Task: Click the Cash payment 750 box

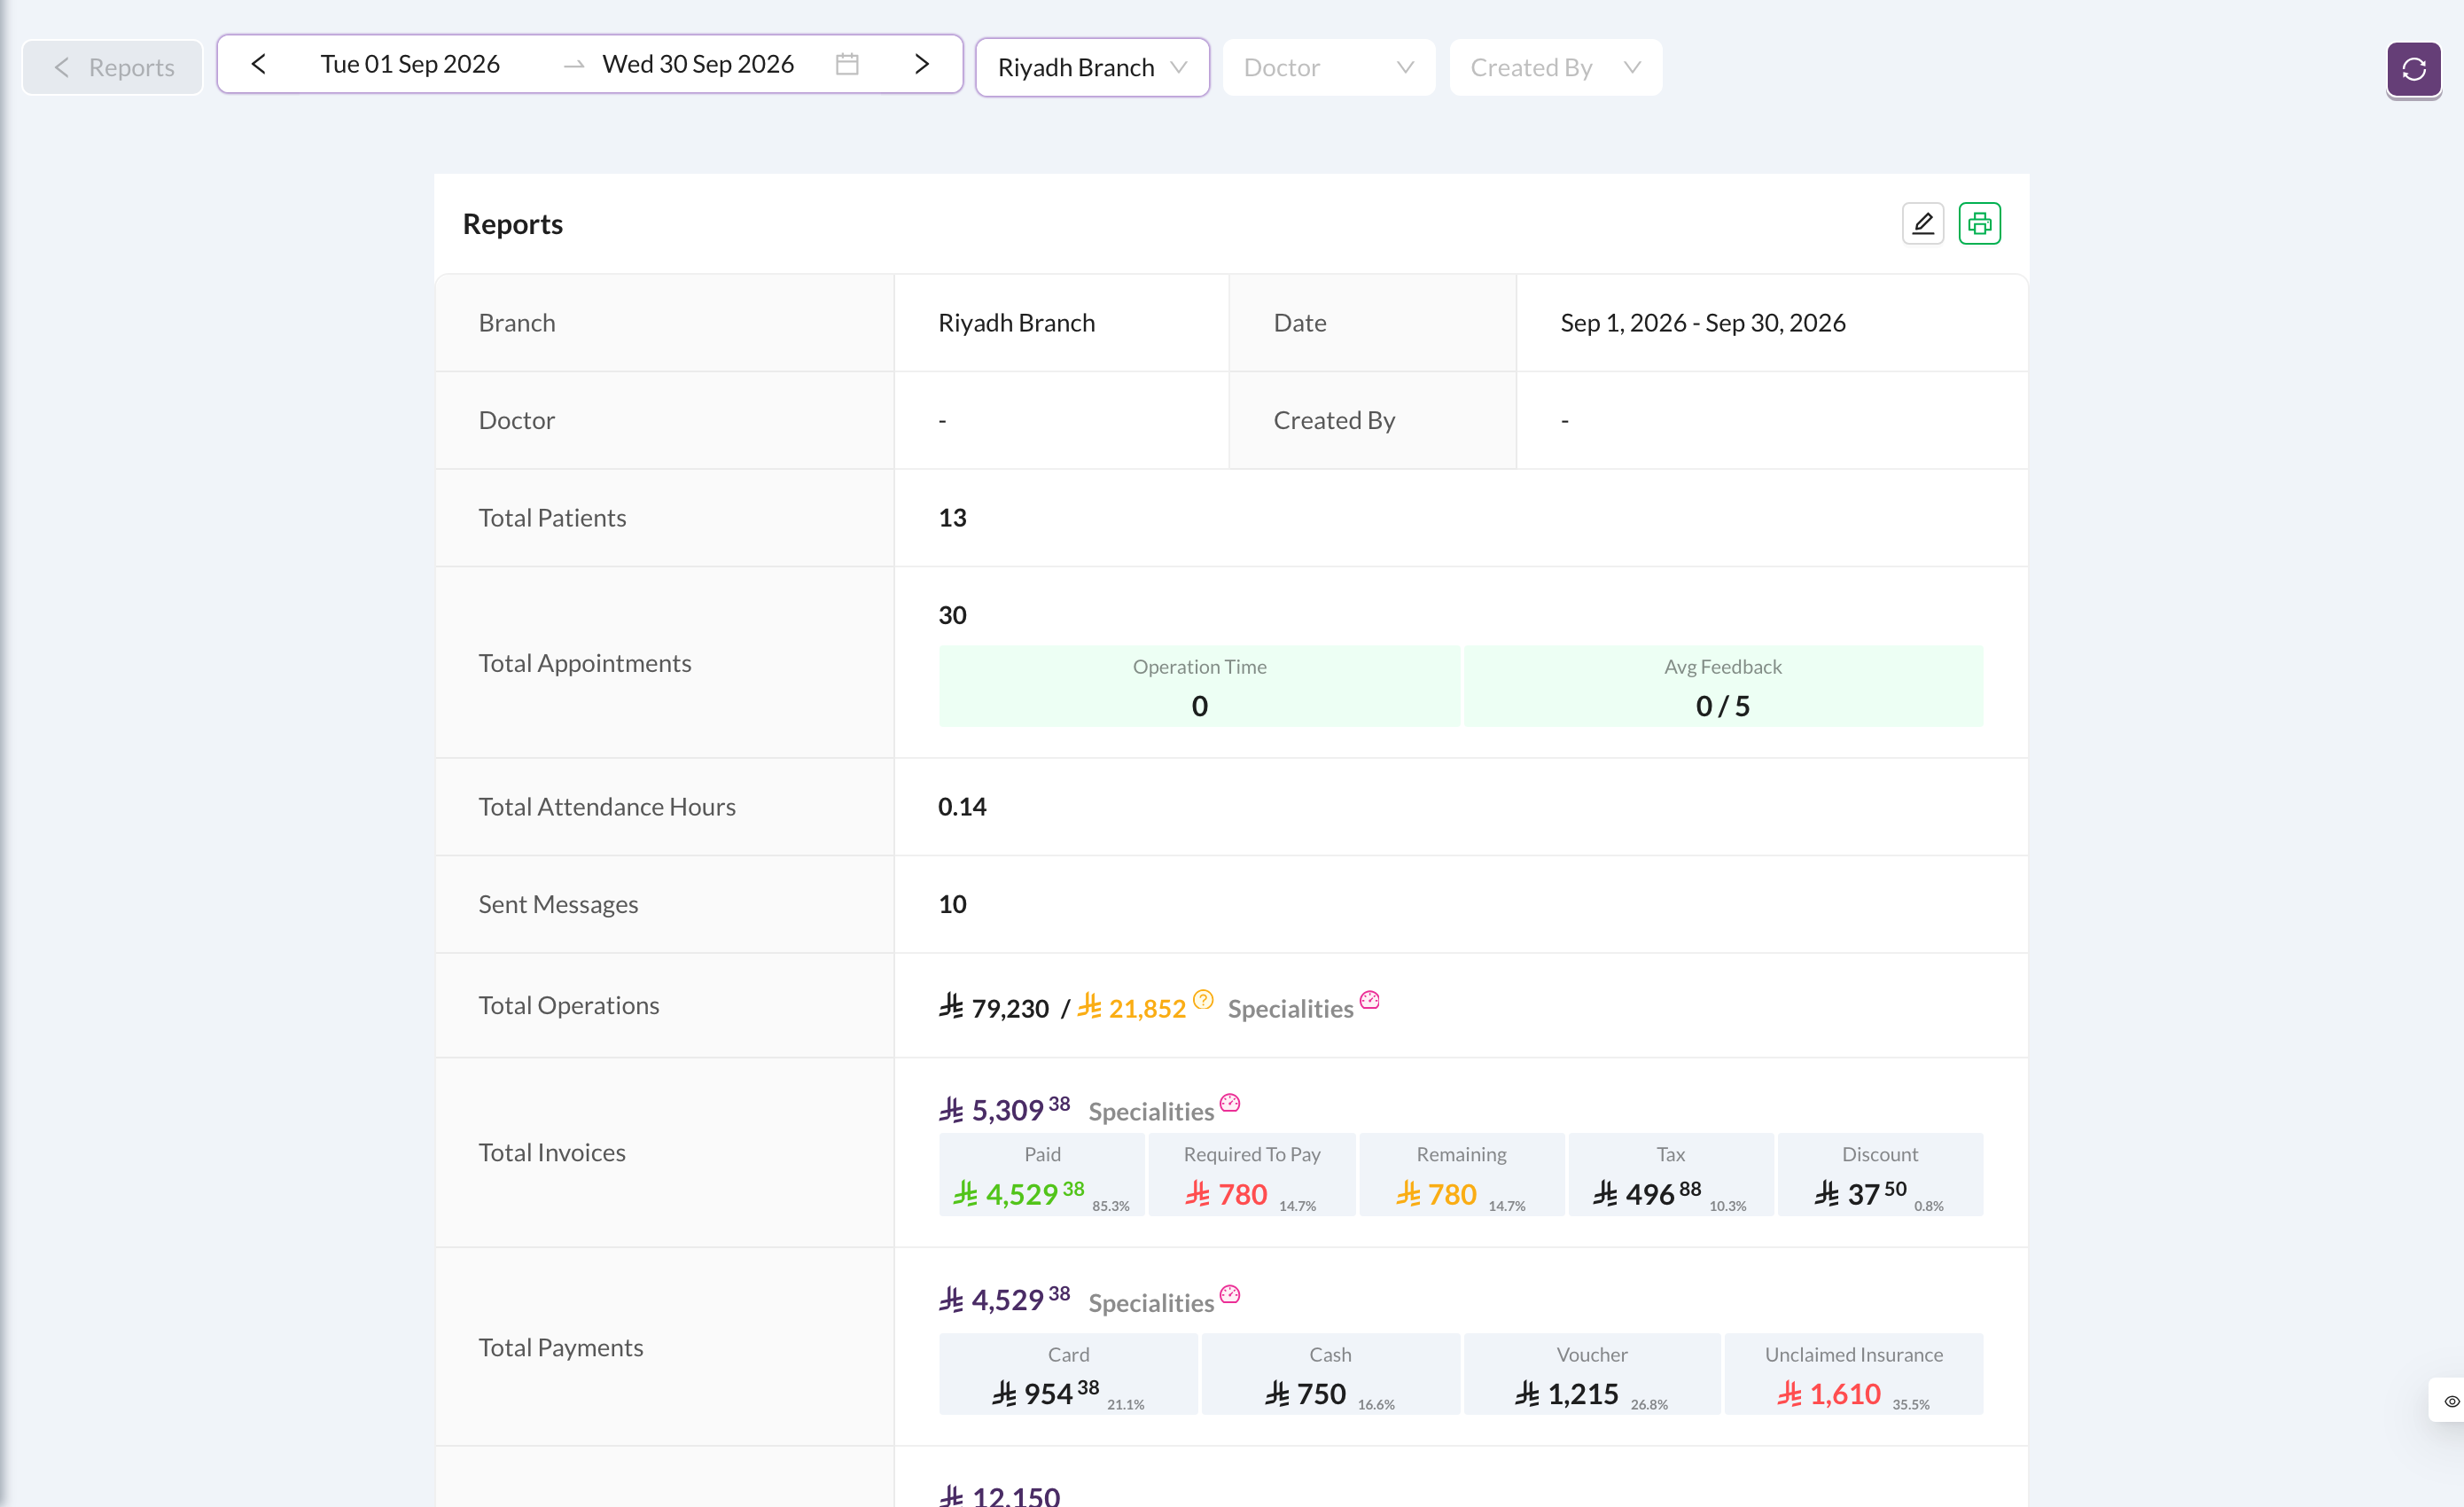Action: (1330, 1374)
